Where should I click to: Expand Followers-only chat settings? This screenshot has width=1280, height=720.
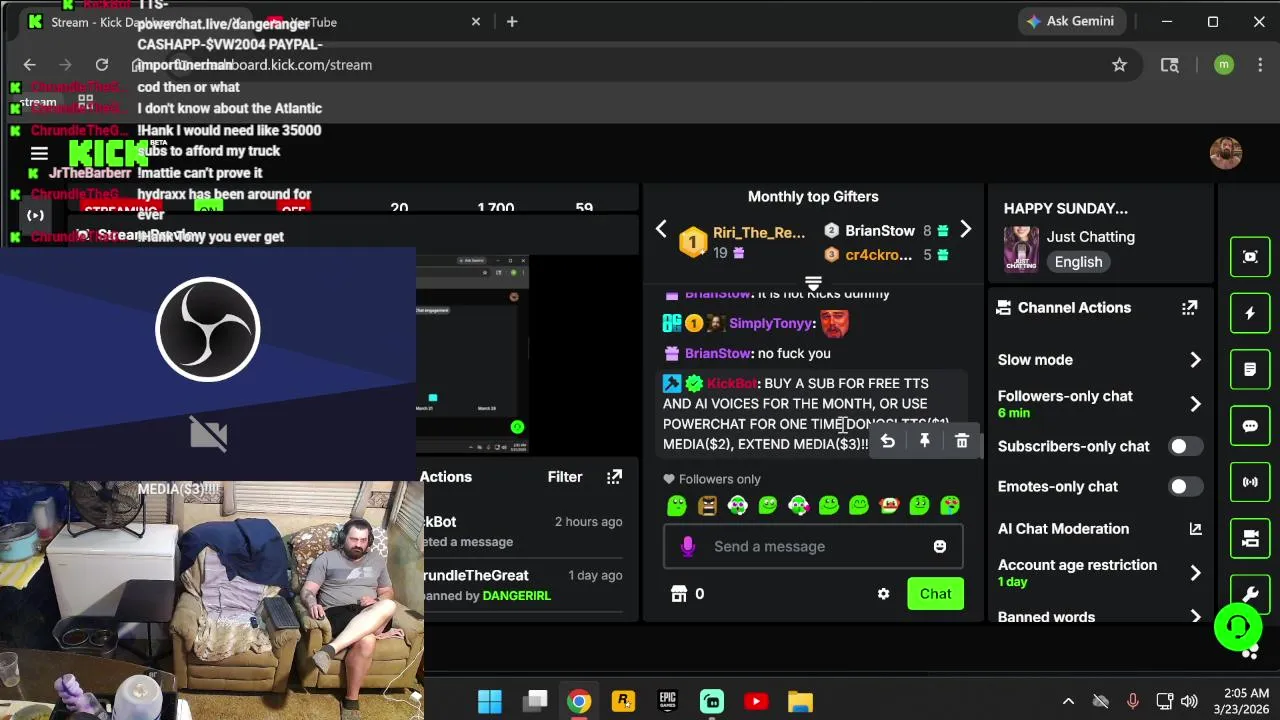(x=1195, y=404)
